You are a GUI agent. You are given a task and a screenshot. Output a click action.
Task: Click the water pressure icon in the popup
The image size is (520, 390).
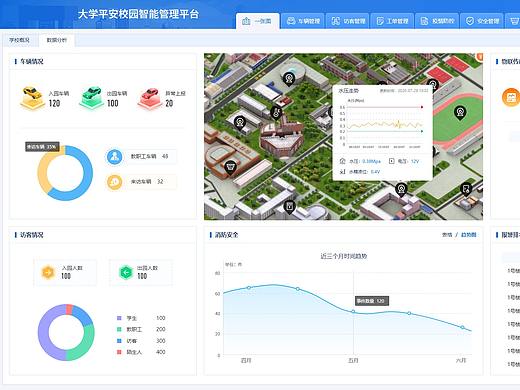[x=342, y=161]
